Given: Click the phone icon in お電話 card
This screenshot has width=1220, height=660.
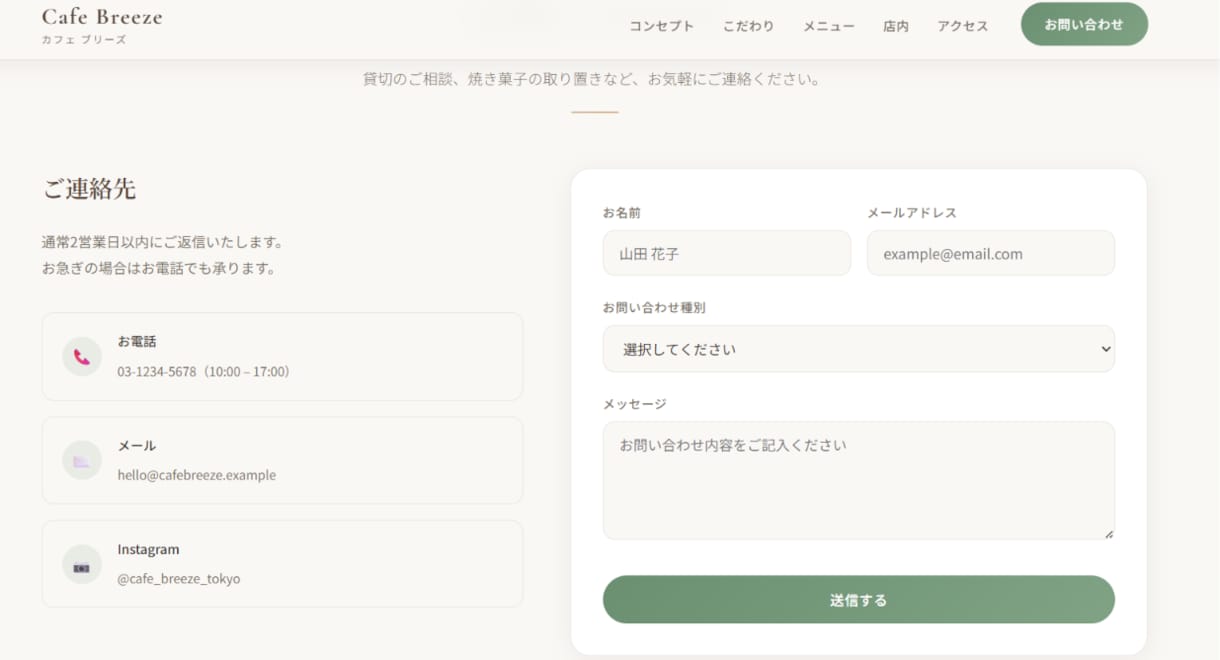Looking at the screenshot, I should pyautogui.click(x=82, y=357).
